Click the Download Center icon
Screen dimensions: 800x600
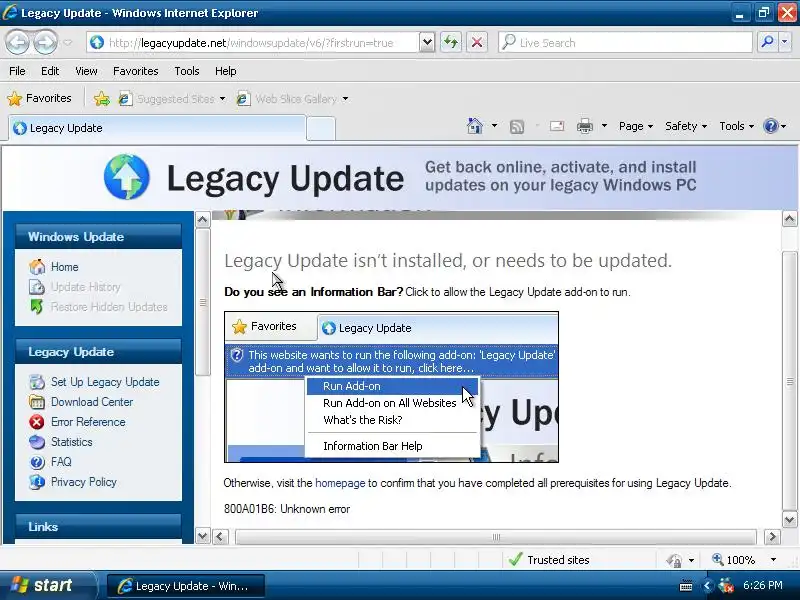[37, 402]
